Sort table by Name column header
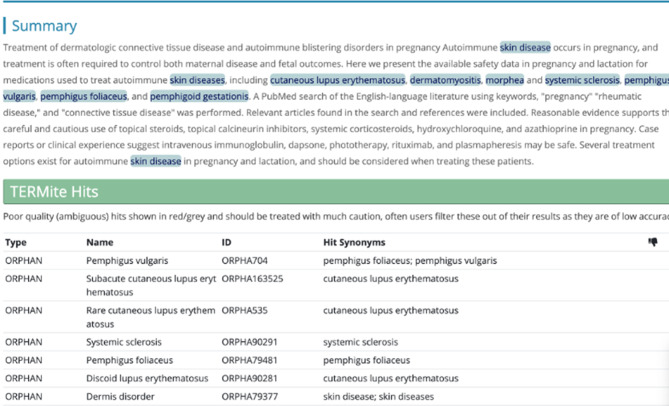This screenshot has width=669, height=406. point(100,243)
